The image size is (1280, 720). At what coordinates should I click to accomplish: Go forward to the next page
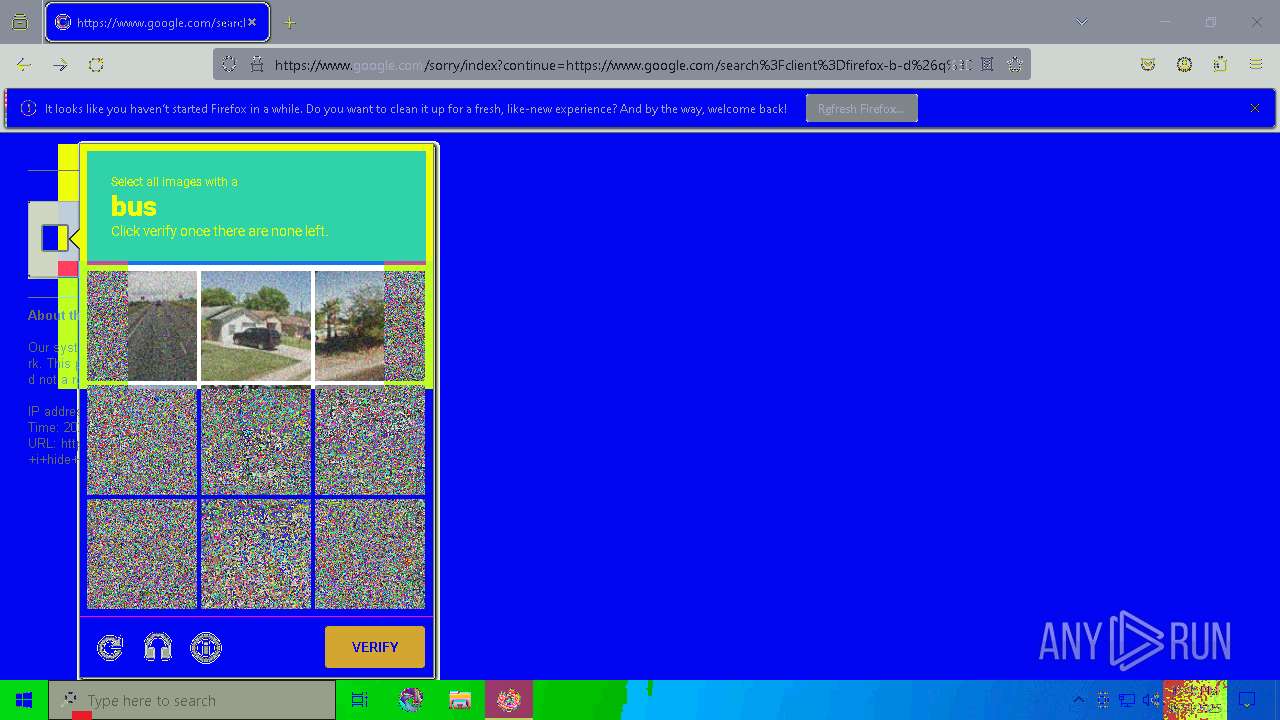coord(60,64)
